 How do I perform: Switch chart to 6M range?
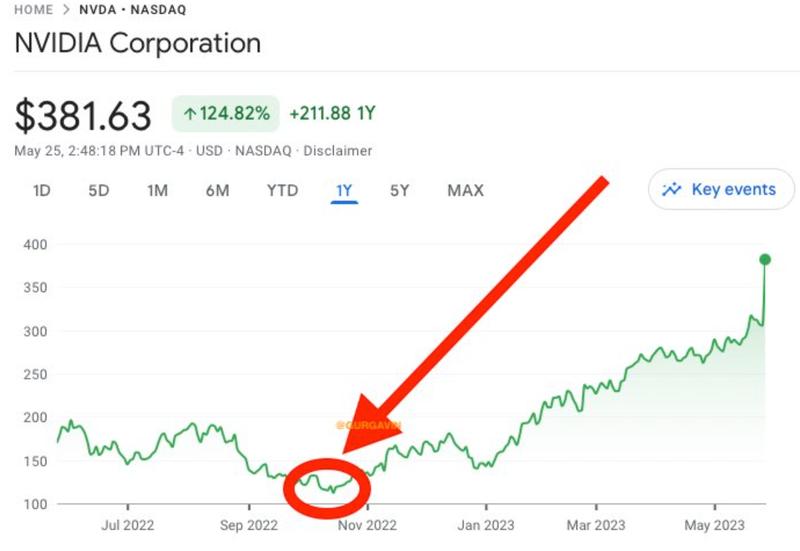(217, 190)
